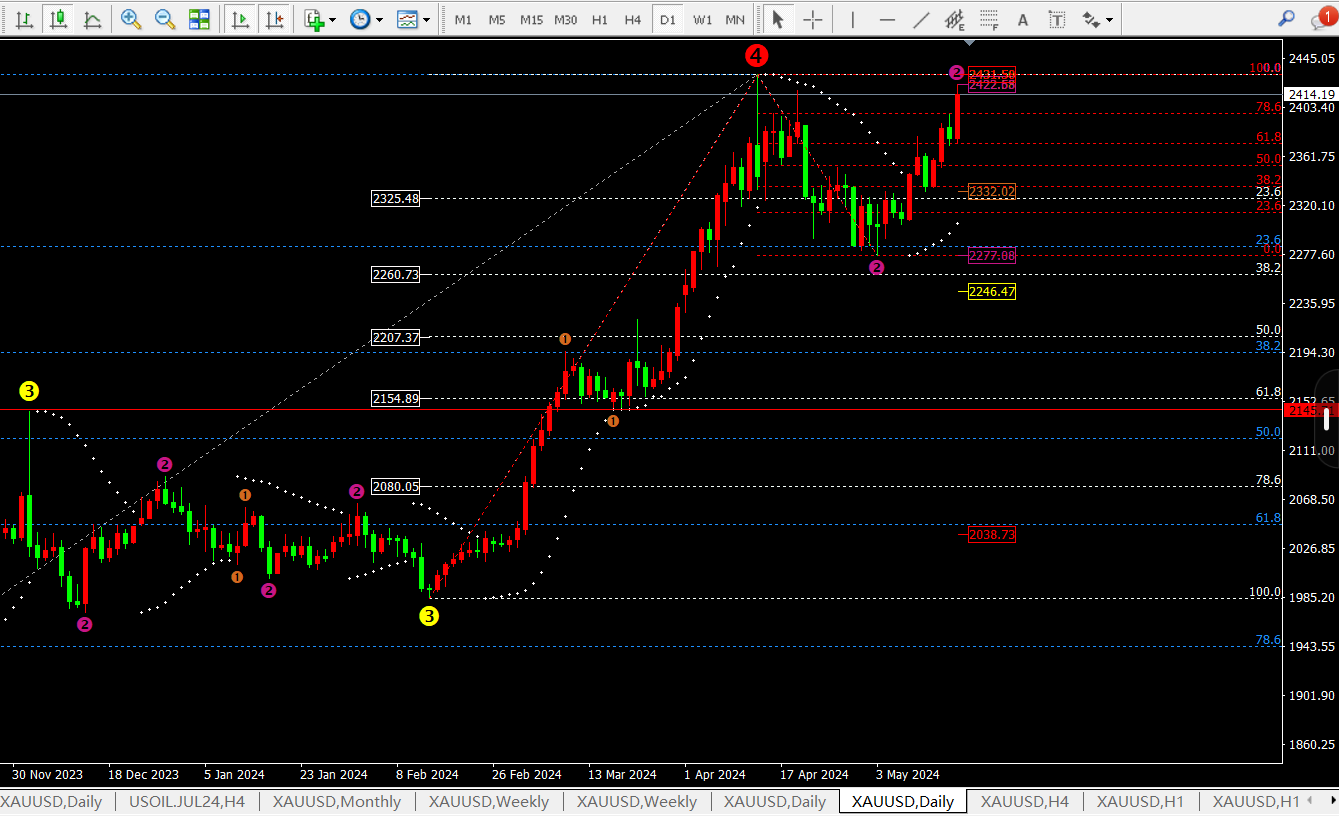
Task: Click the orange 2332.02 price label
Action: click(x=992, y=191)
